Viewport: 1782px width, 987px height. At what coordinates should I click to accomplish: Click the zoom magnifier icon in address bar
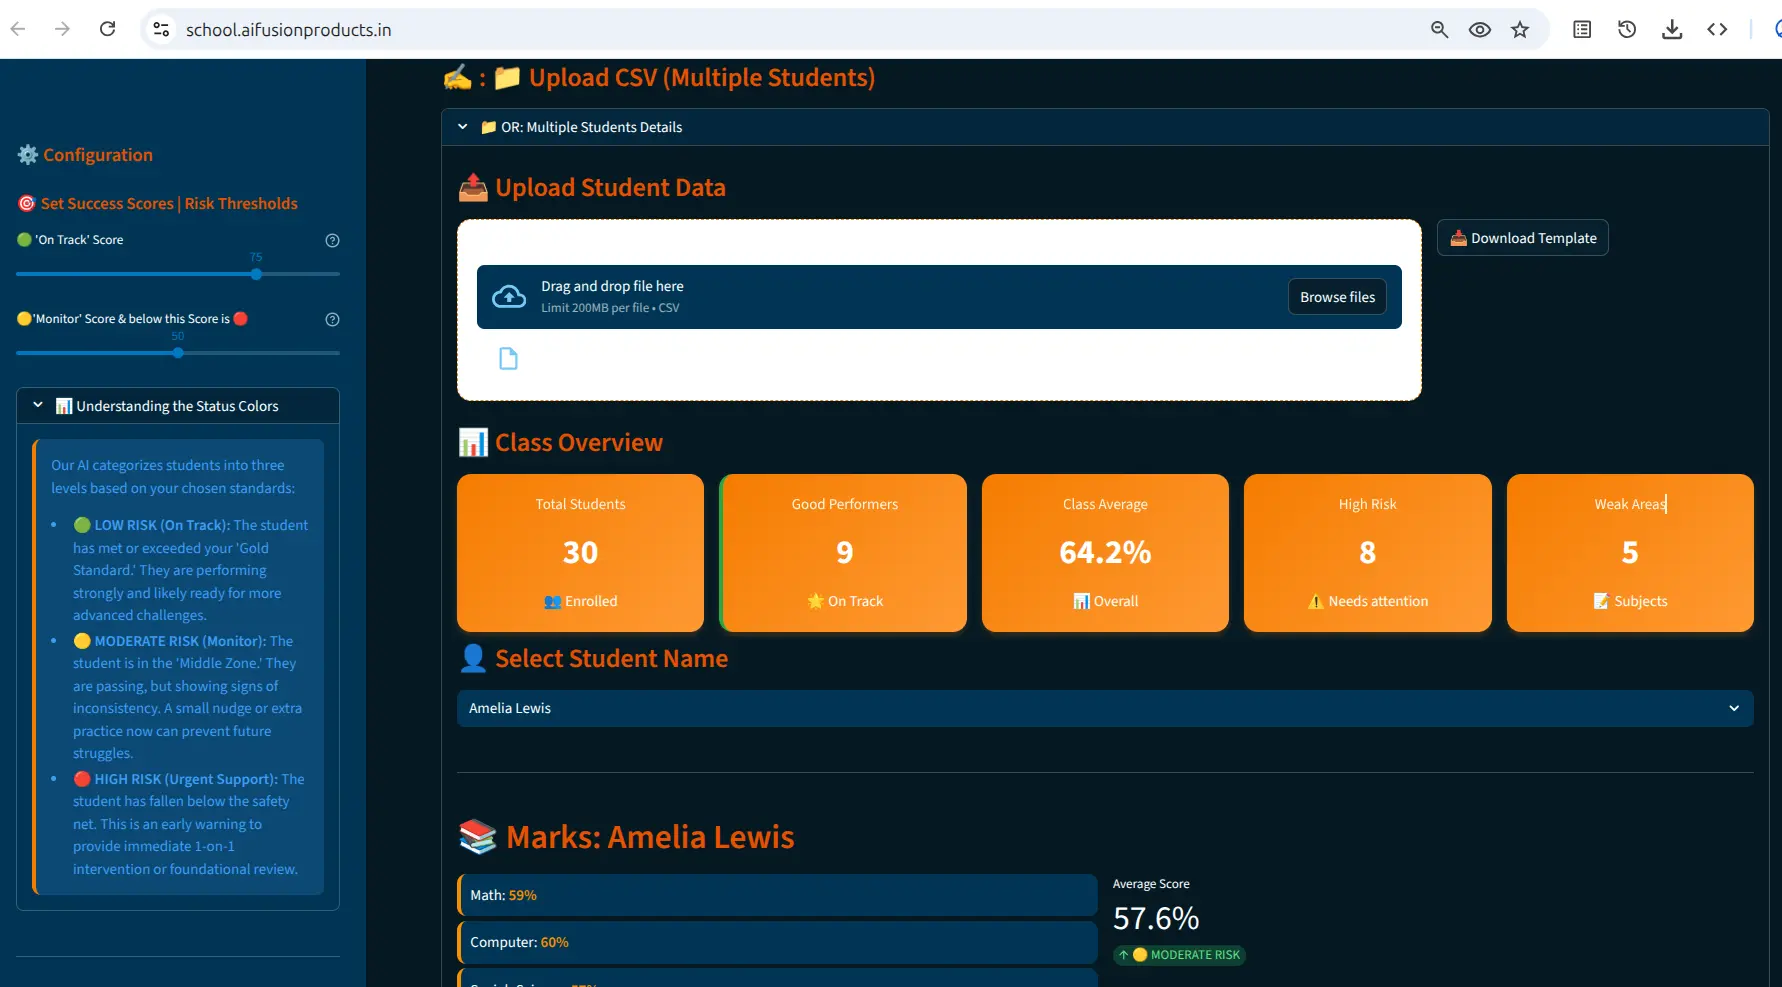coord(1439,30)
